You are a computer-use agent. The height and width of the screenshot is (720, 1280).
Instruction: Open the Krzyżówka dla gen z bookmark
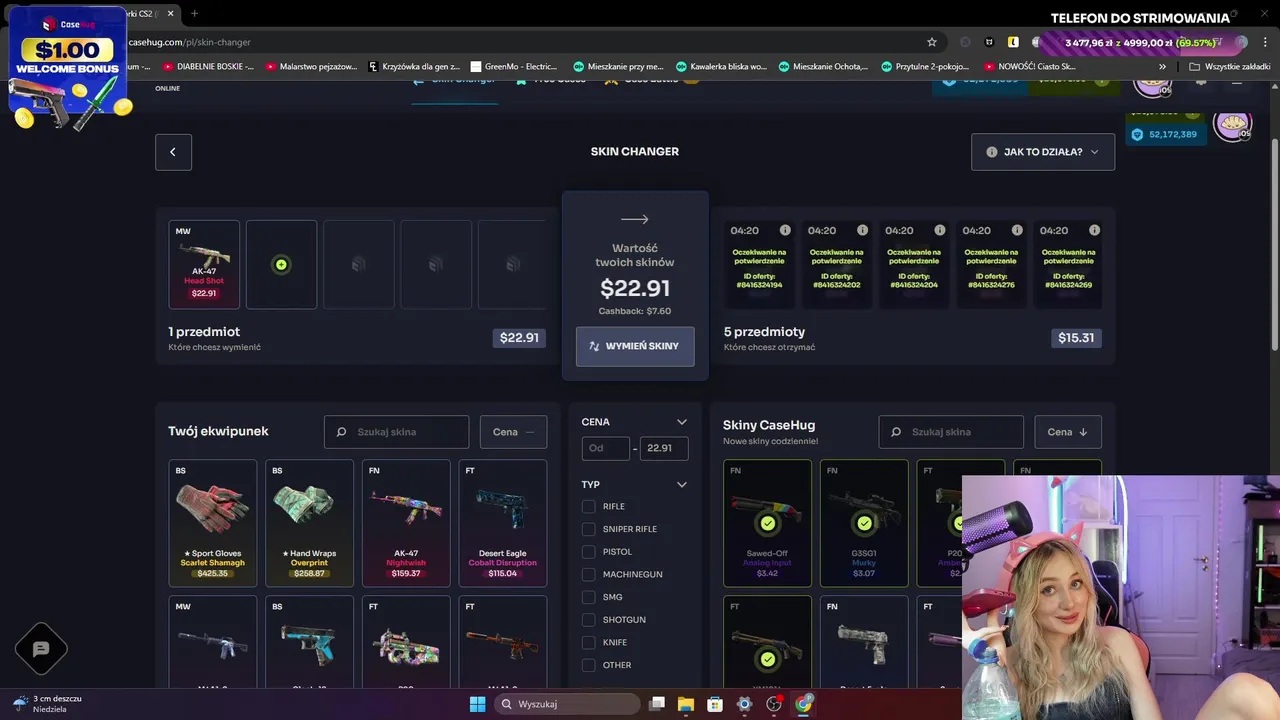coord(413,67)
